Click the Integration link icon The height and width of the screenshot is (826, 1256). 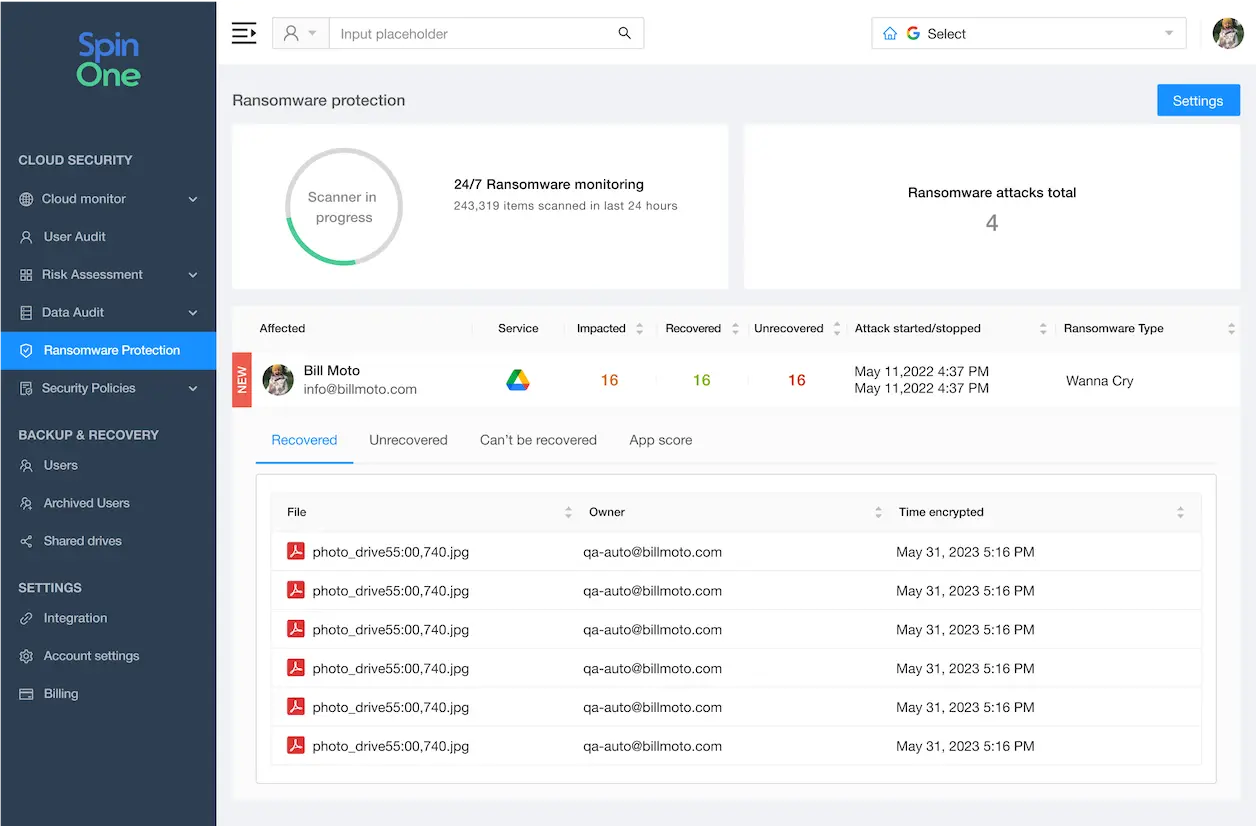[26, 618]
